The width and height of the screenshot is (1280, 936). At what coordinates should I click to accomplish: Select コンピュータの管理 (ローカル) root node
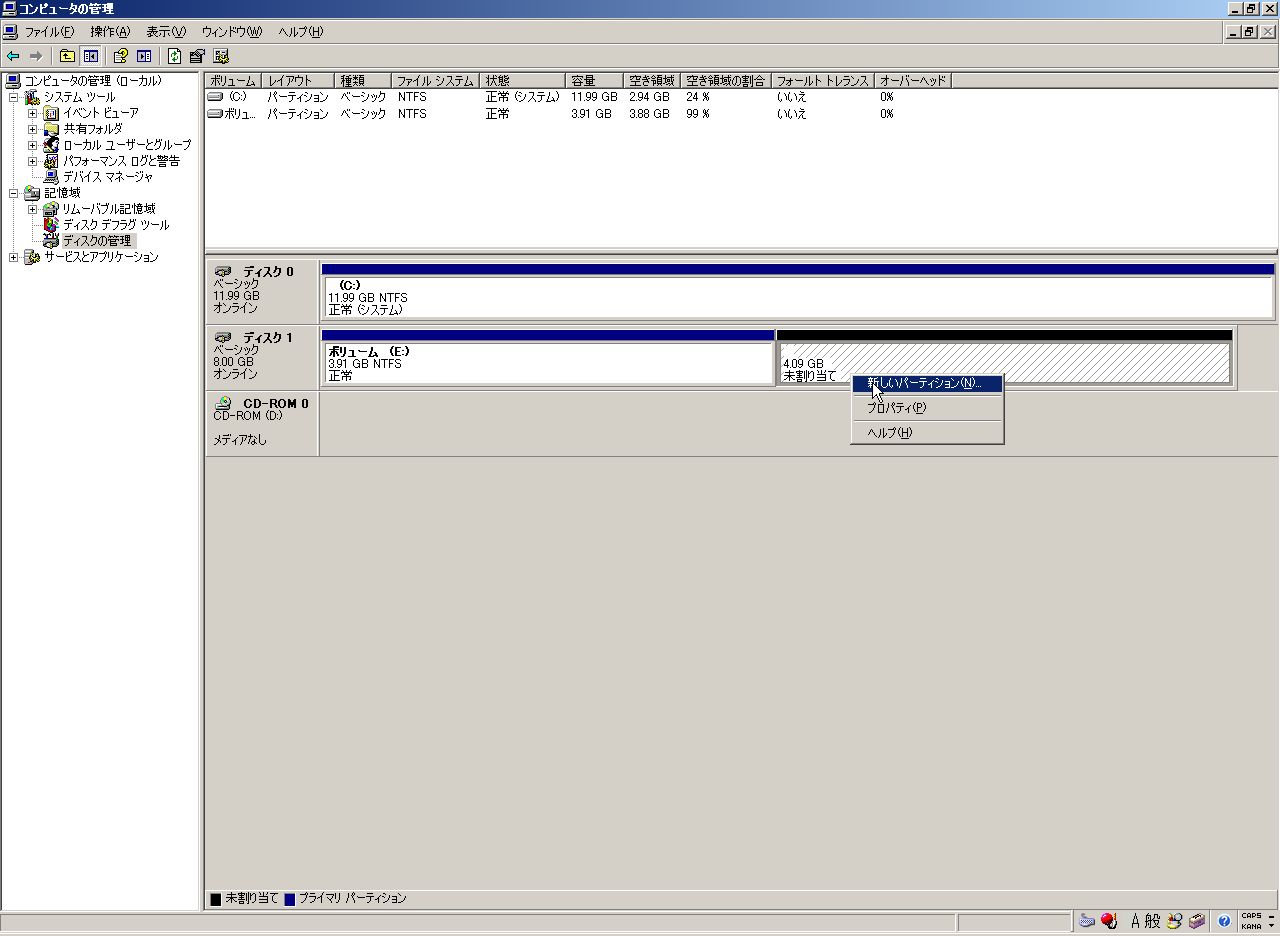tap(93, 81)
